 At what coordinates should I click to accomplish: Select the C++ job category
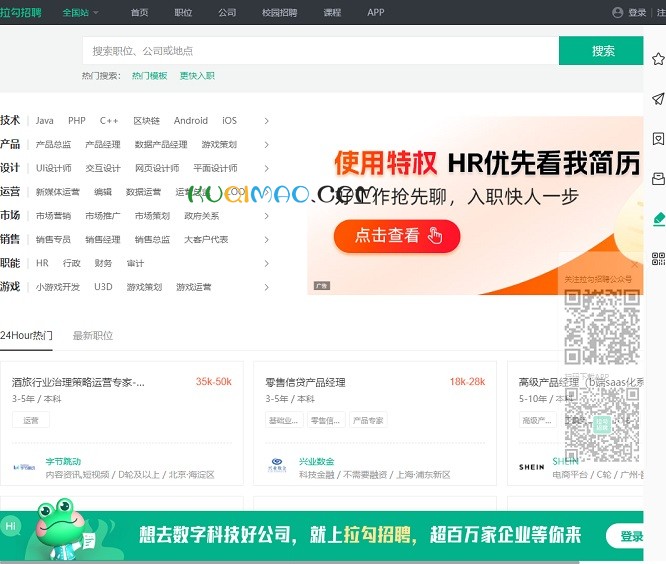(109, 121)
